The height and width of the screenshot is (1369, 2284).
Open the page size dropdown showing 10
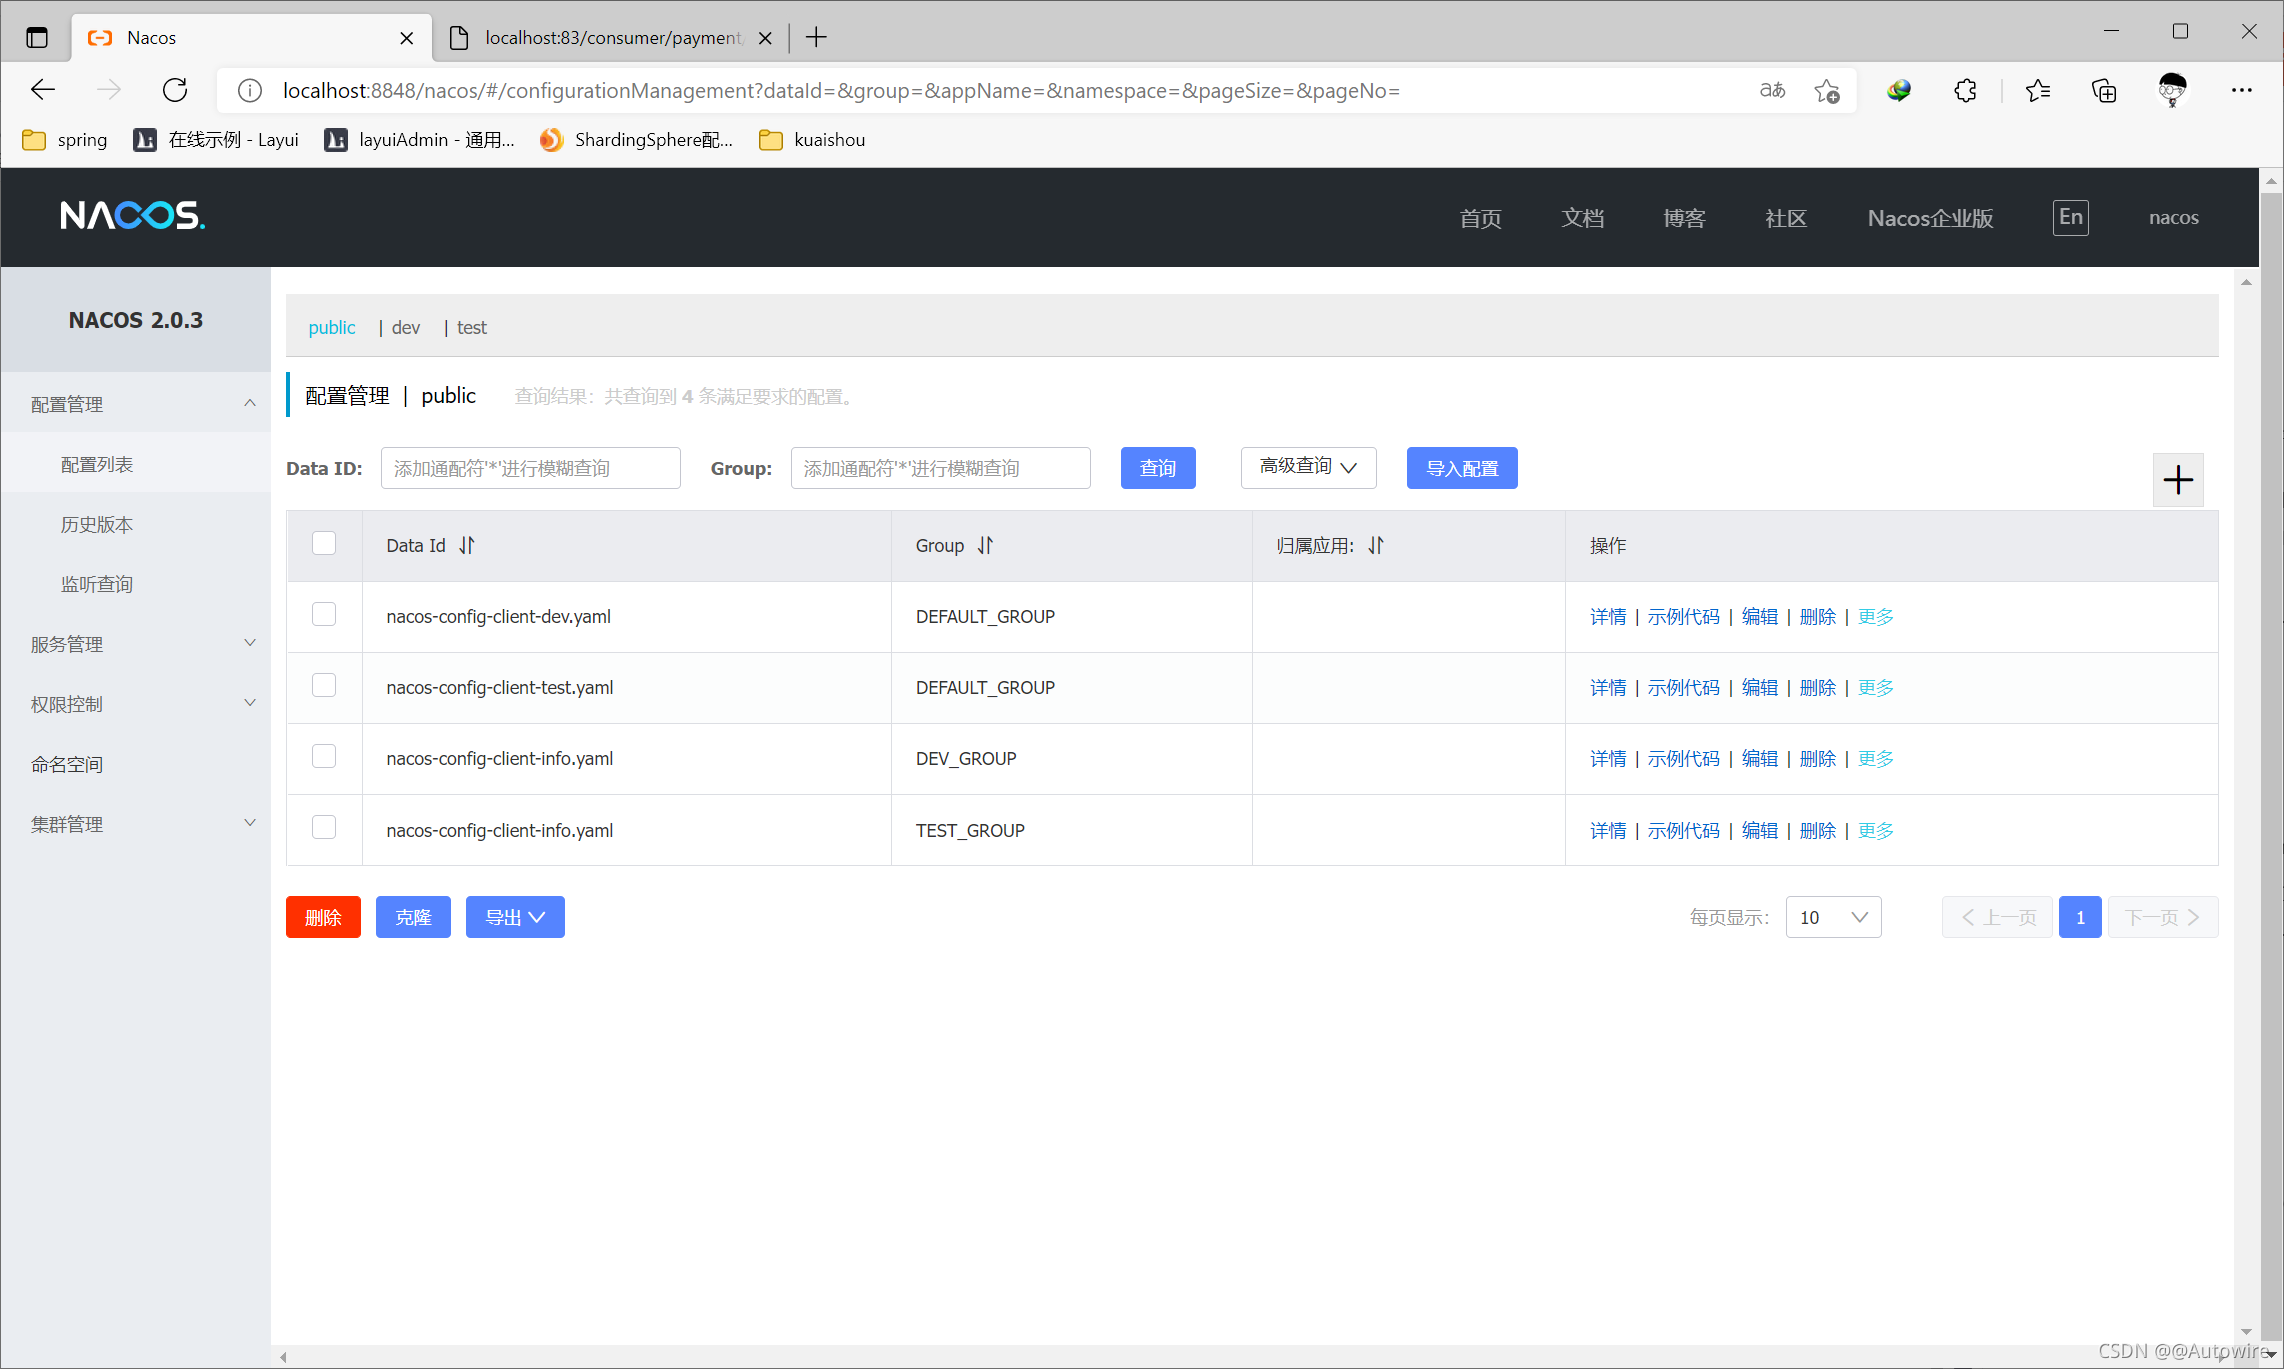1833,917
